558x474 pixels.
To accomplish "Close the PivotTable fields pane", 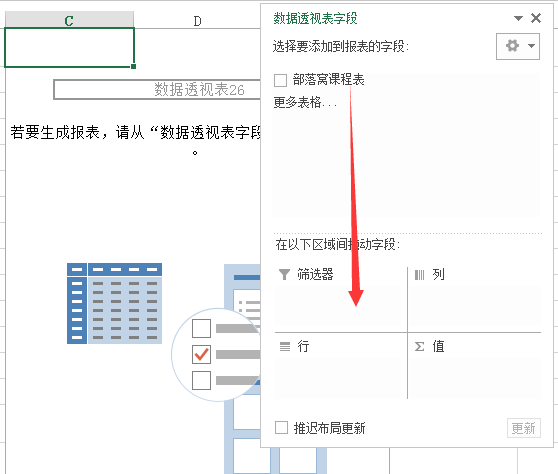I will click(536, 18).
